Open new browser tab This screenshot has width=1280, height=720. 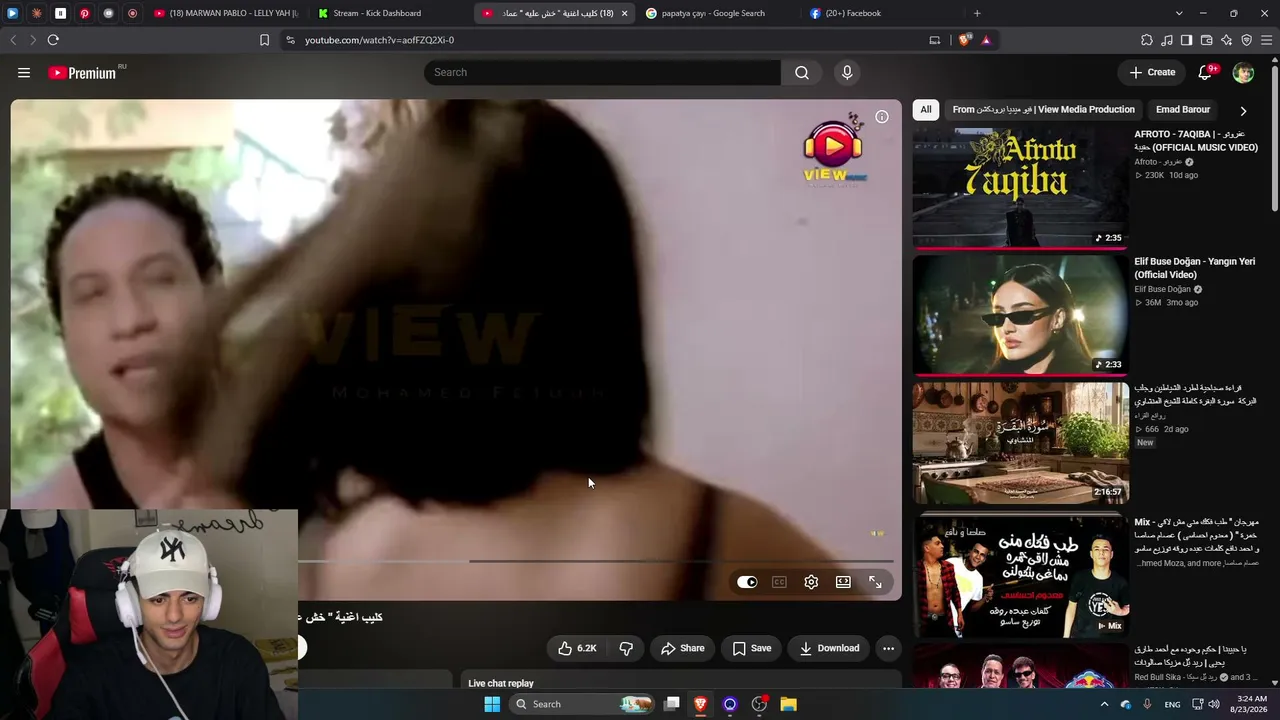(x=977, y=13)
